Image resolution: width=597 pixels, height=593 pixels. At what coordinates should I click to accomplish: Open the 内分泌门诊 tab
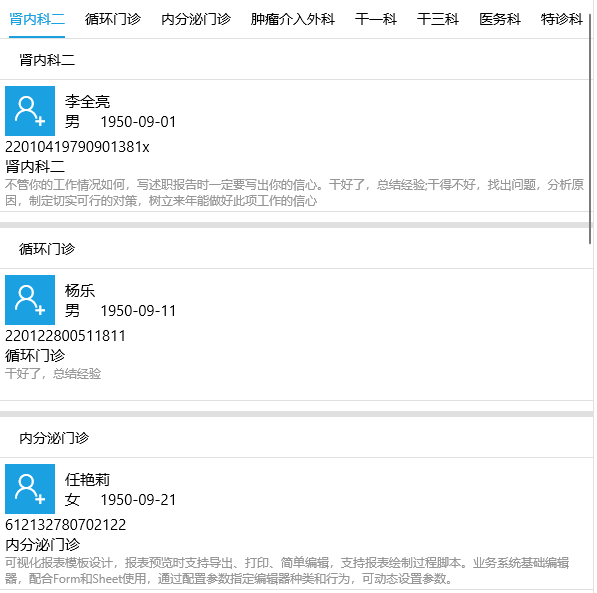click(x=196, y=19)
